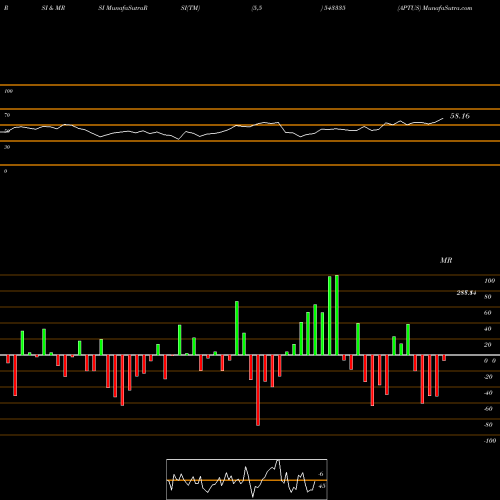Click the '(APTUS) MunafaSutra.com' watermark title

435,8
